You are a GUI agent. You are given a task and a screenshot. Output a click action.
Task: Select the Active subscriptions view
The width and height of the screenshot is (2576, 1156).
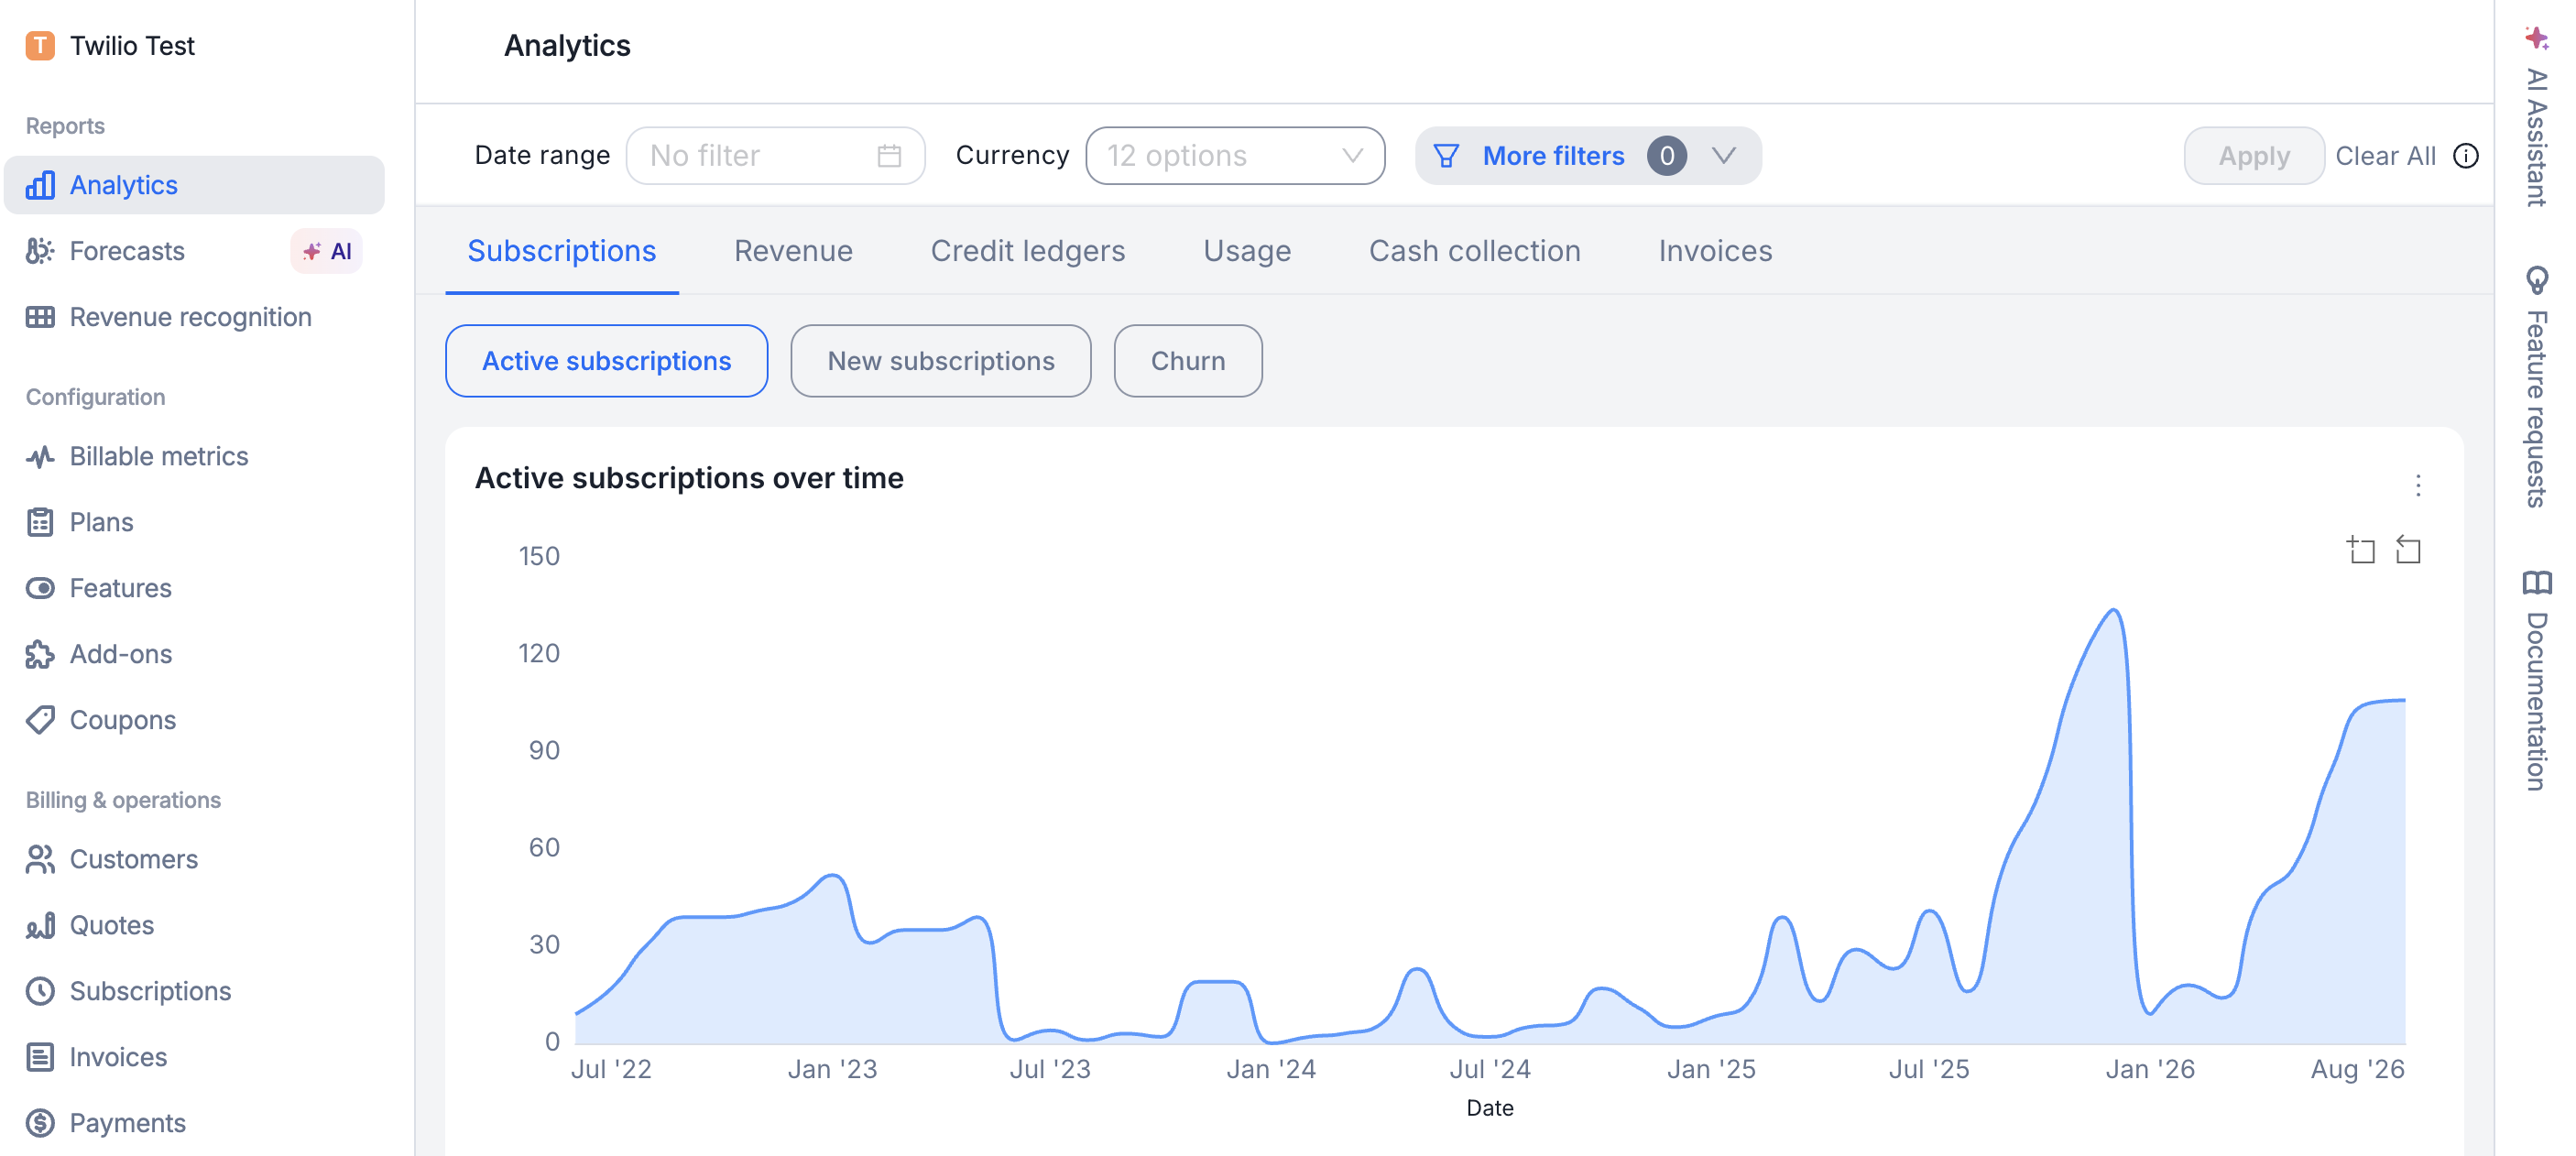coord(606,361)
